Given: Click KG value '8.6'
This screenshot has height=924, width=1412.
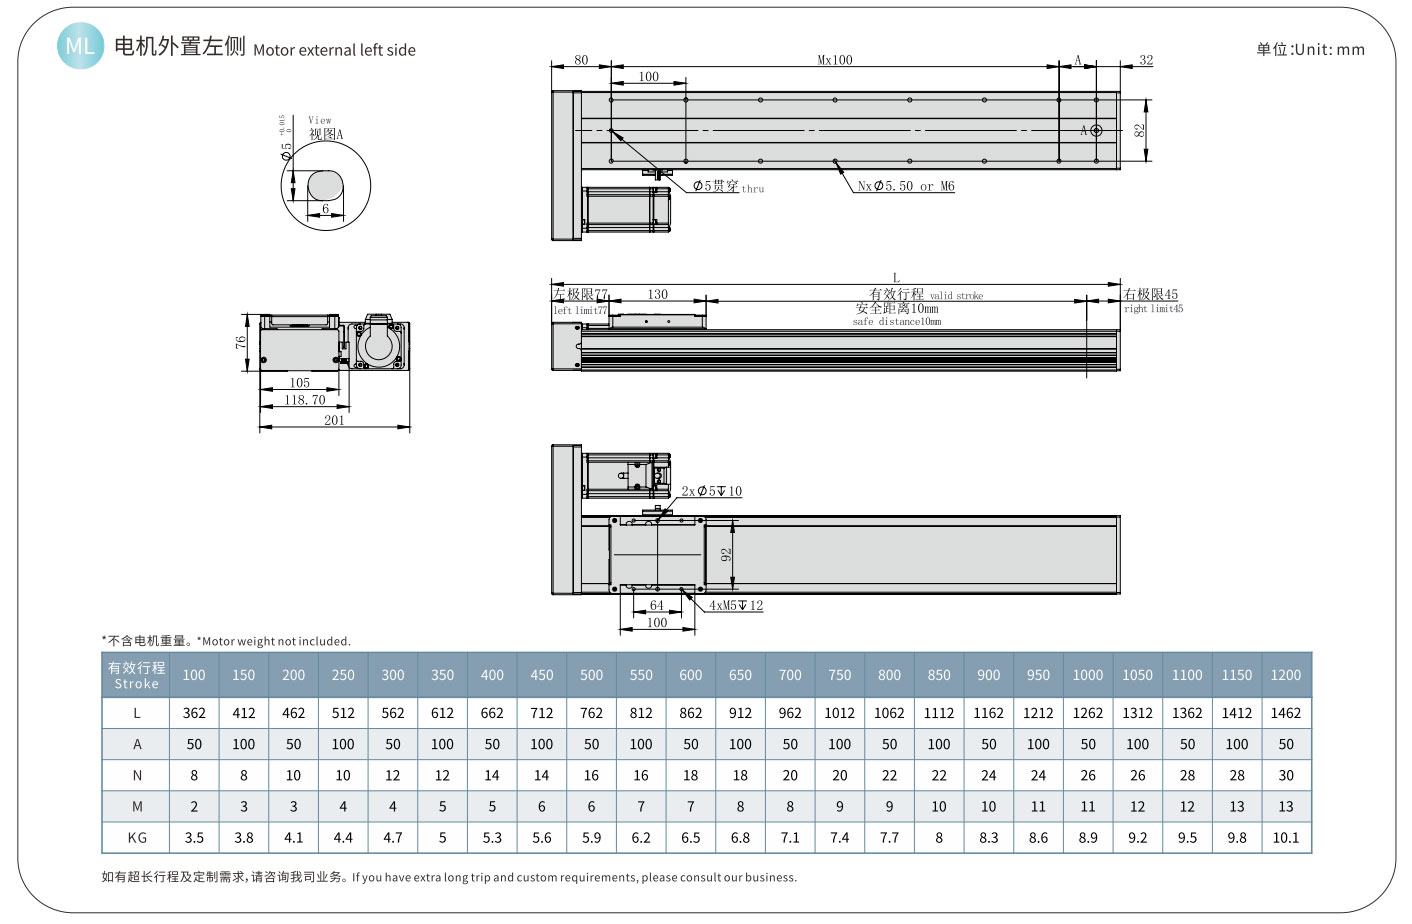Looking at the screenshot, I should (x=1038, y=838).
